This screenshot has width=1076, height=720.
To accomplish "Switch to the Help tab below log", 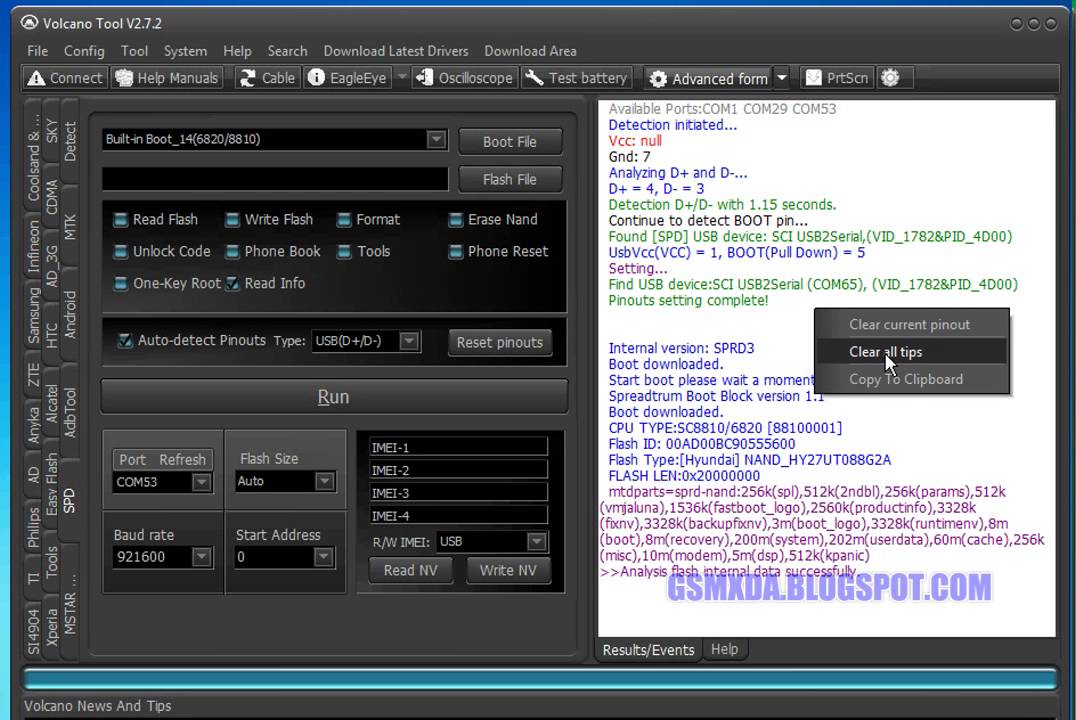I will (725, 649).
